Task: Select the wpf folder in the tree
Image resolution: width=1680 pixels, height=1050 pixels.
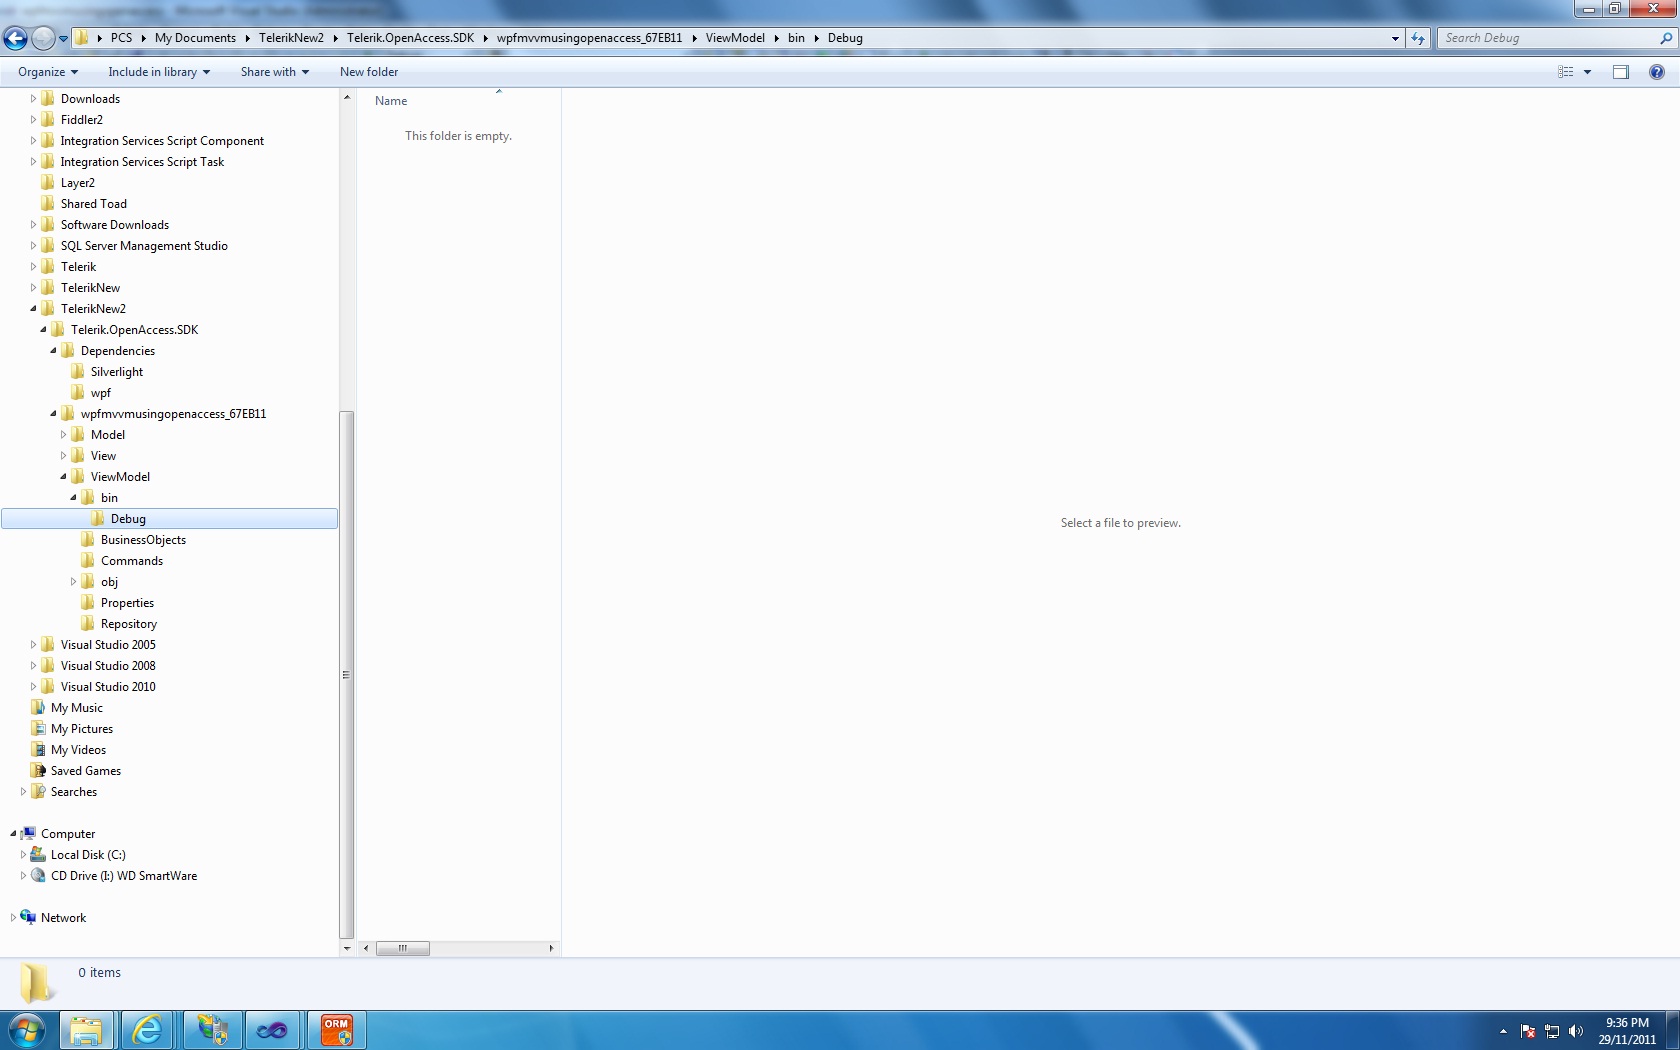Action: click(x=100, y=393)
